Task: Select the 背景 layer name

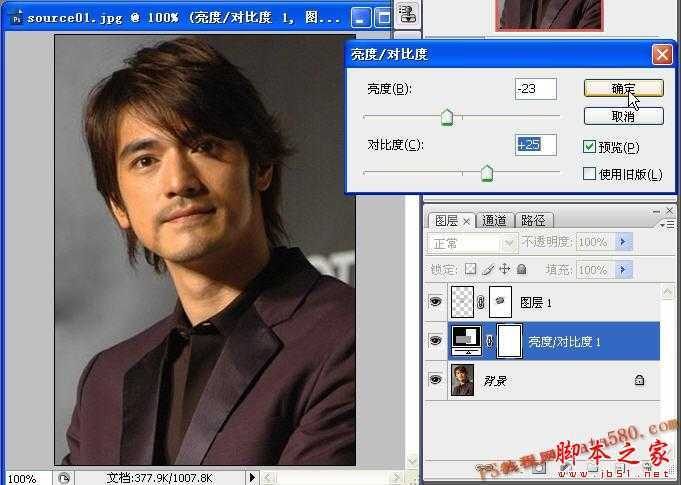Action: click(x=495, y=381)
